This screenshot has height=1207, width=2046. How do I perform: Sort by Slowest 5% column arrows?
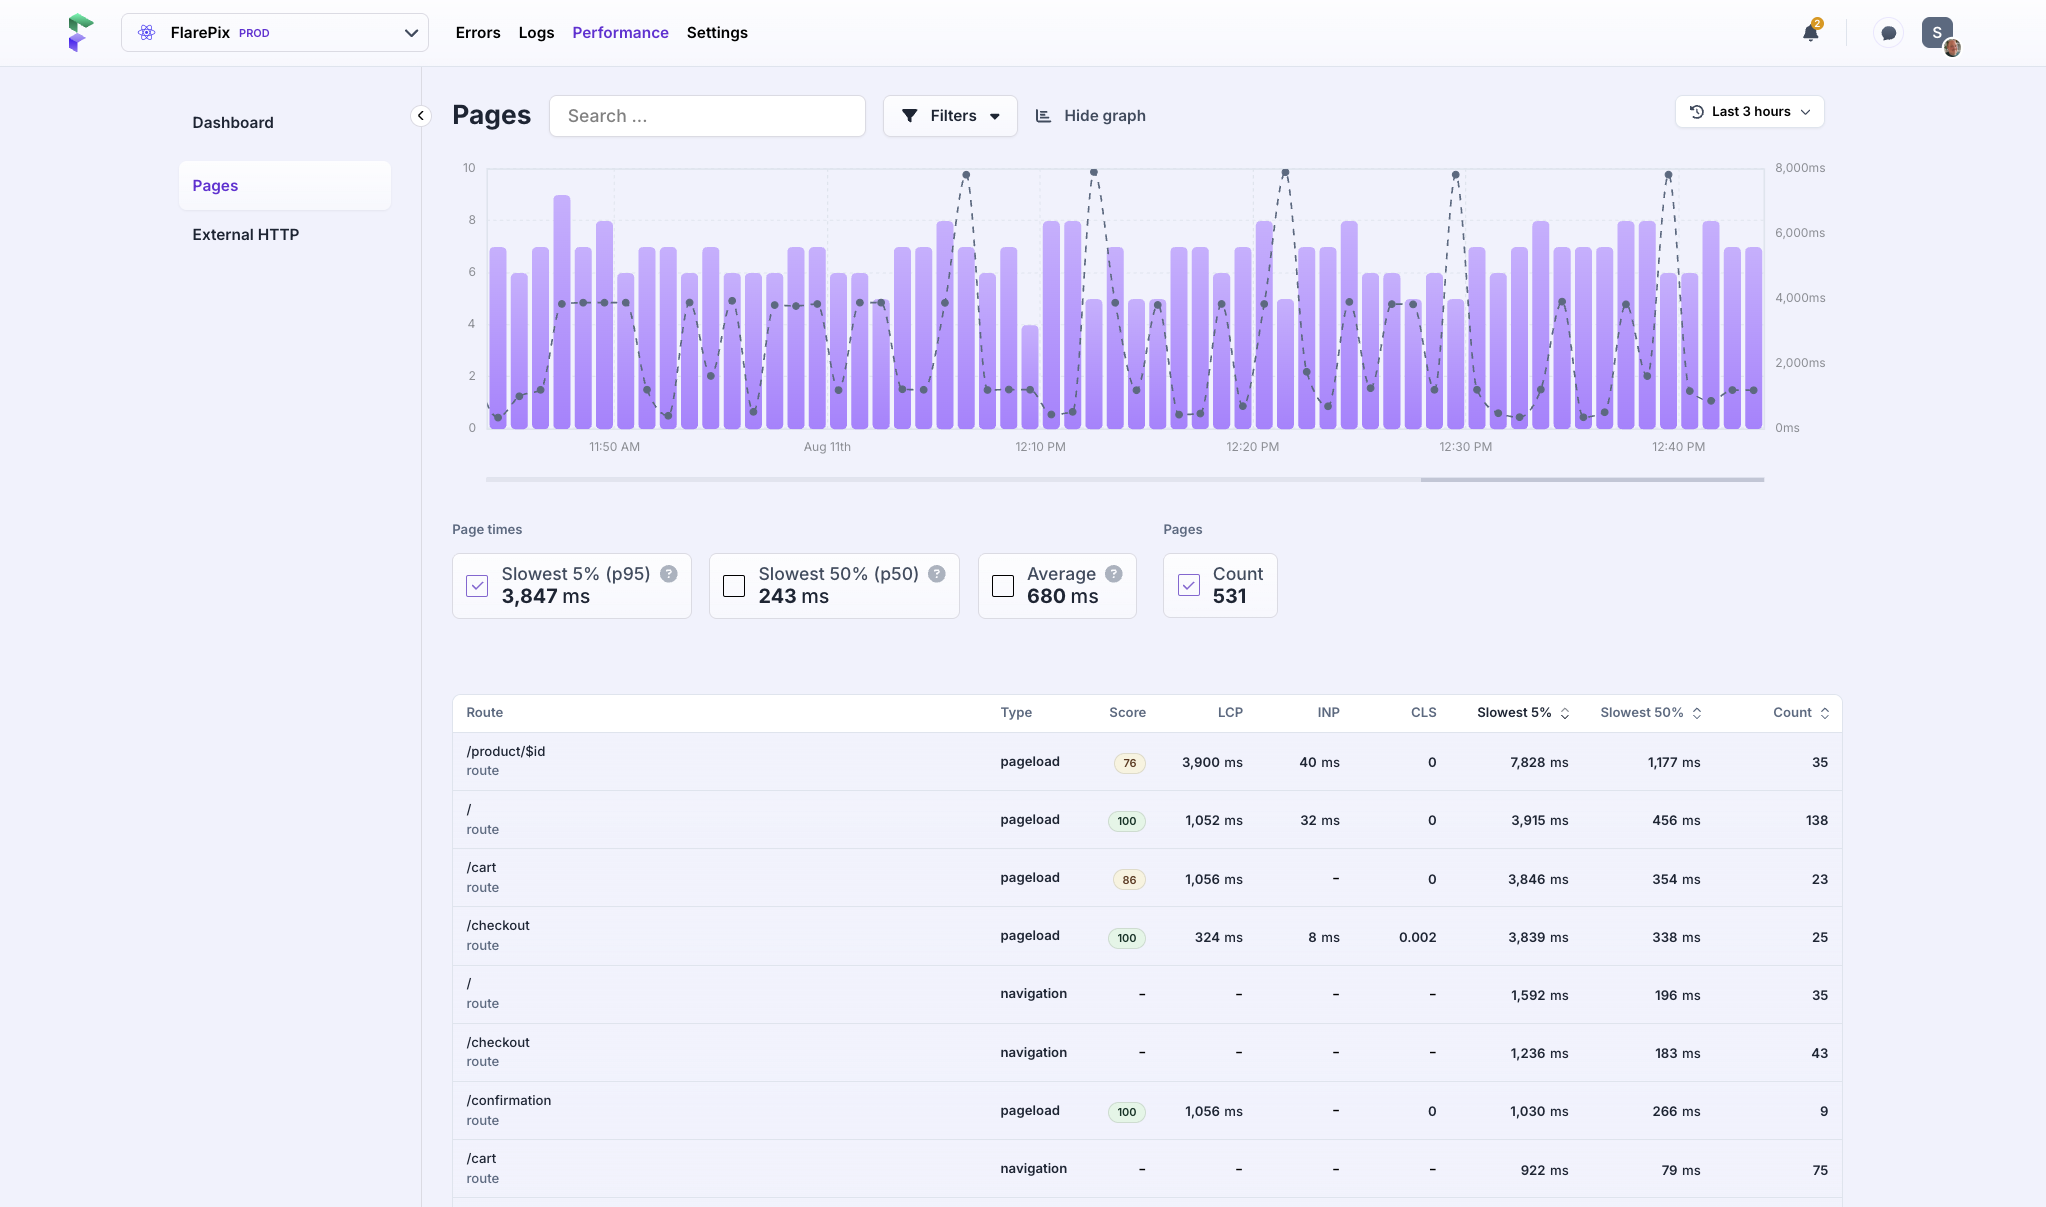[1565, 713]
